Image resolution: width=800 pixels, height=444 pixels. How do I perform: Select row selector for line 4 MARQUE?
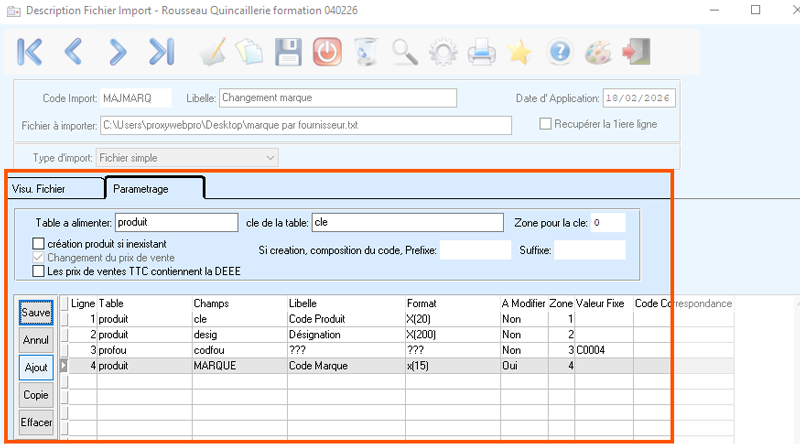coord(64,365)
